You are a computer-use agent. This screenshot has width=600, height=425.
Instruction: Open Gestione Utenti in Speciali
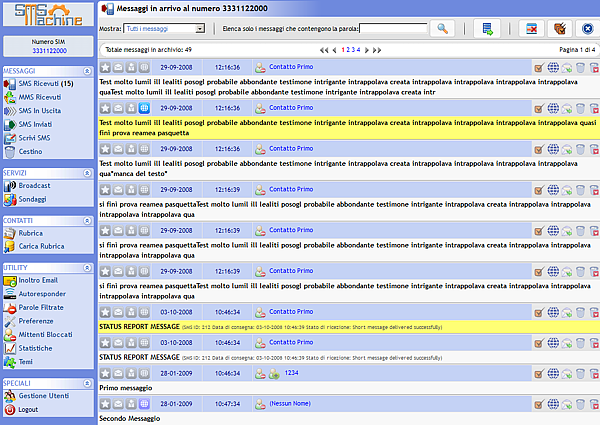click(44, 396)
